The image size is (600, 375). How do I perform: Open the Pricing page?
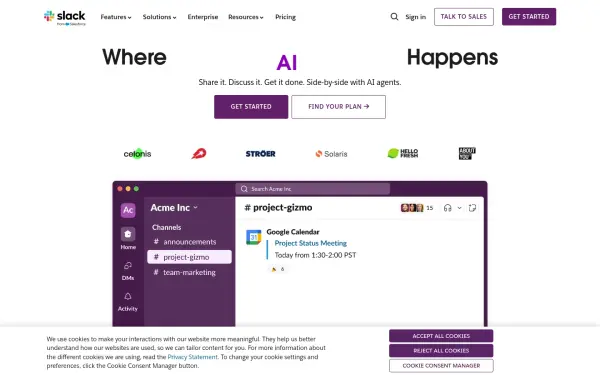pyautogui.click(x=285, y=17)
